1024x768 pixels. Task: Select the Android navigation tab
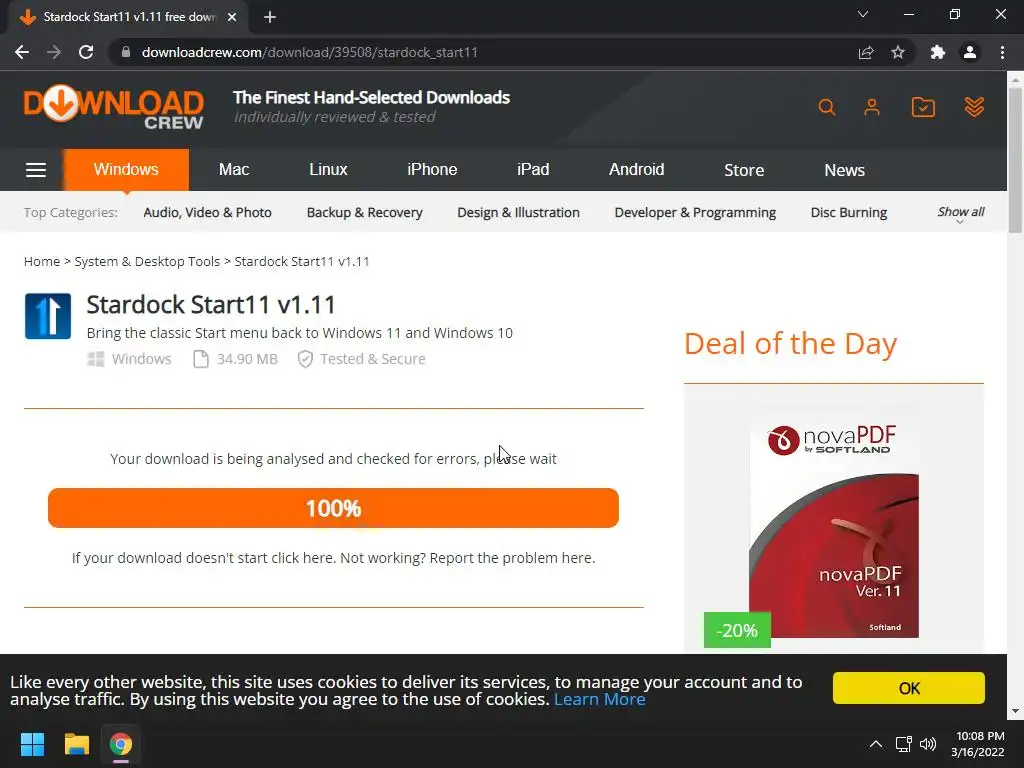click(636, 170)
